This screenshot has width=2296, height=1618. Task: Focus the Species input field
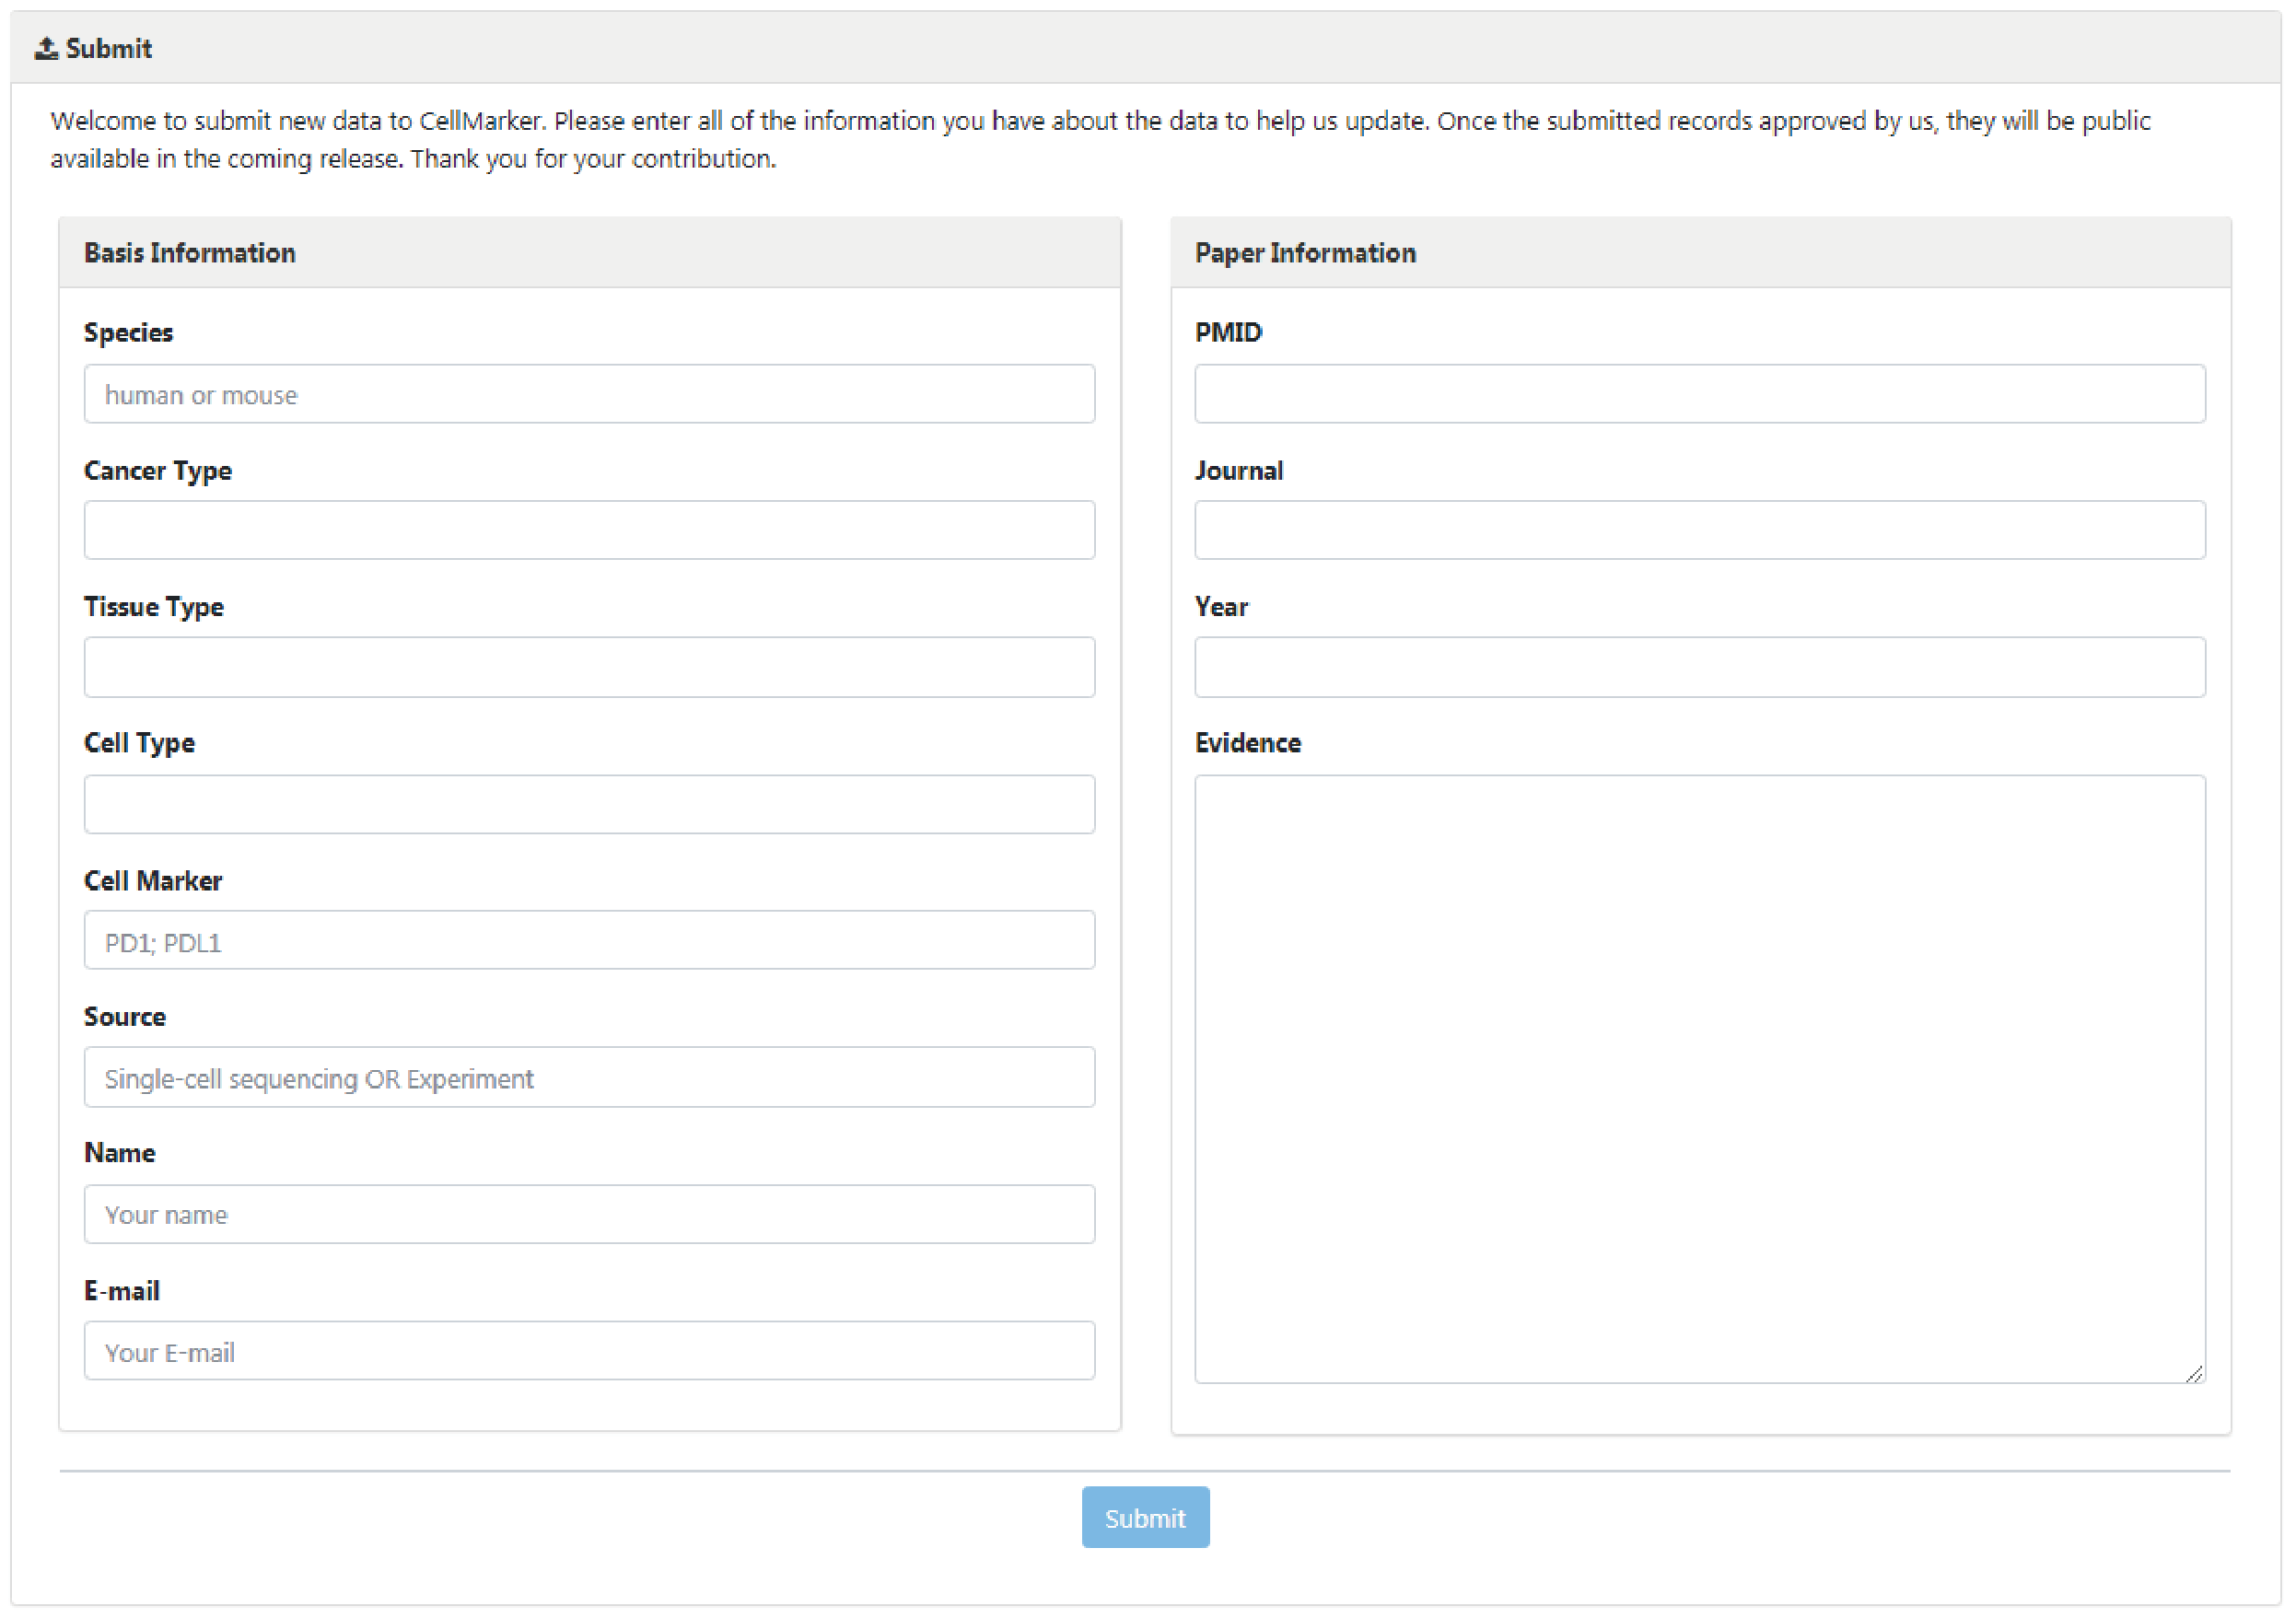point(589,394)
